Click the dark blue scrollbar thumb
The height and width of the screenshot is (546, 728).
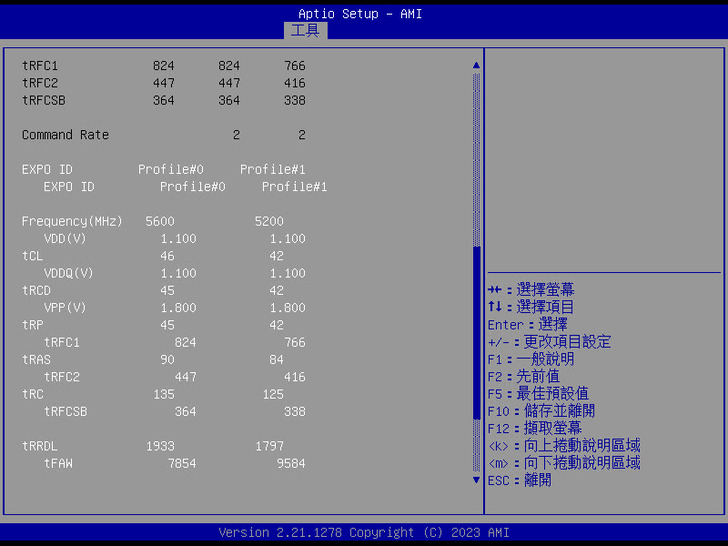point(476,333)
